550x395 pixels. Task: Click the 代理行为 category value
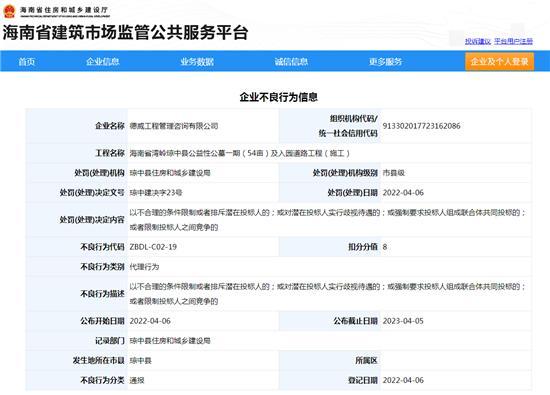point(144,267)
